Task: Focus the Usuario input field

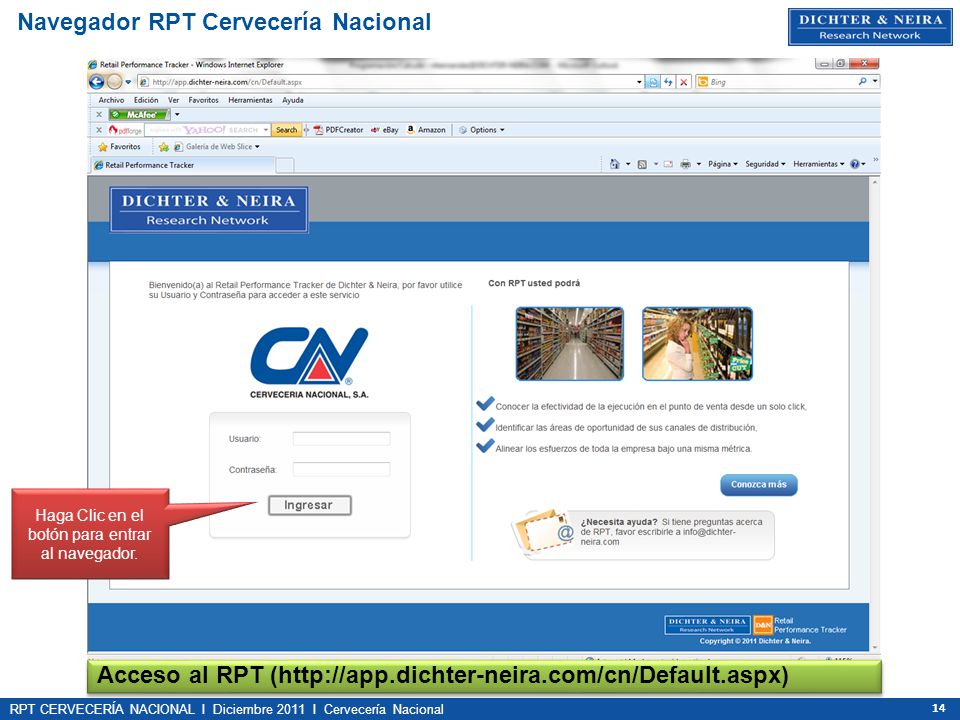Action: [341, 439]
